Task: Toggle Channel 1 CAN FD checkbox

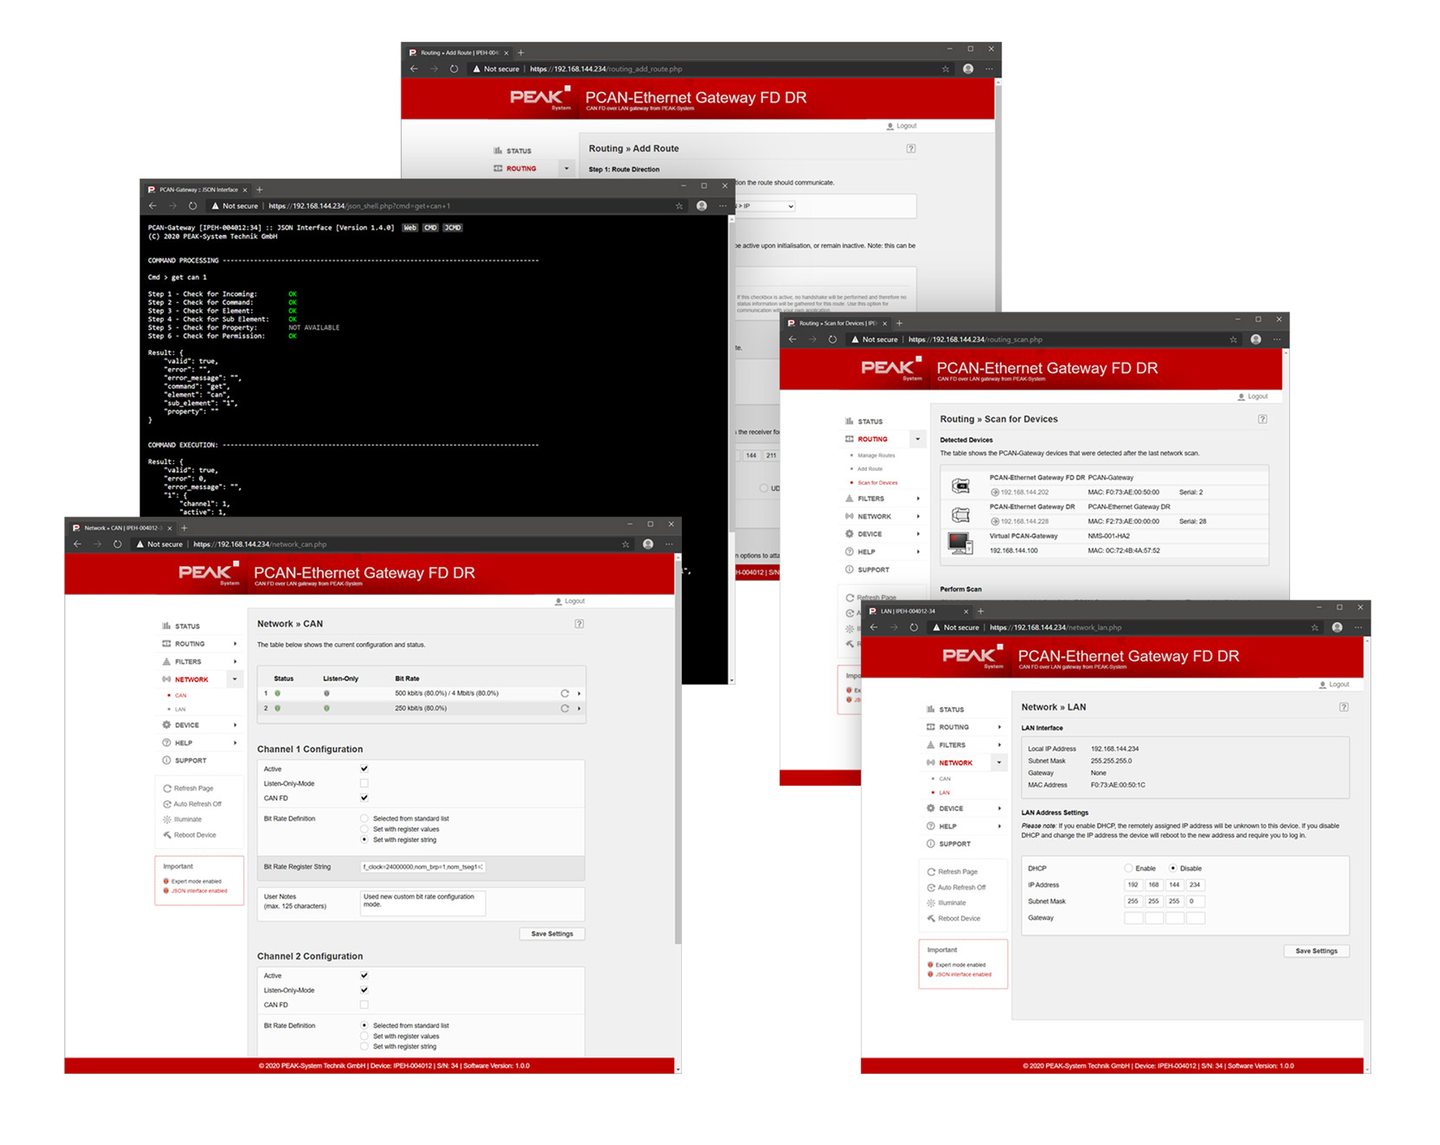Action: click(364, 798)
